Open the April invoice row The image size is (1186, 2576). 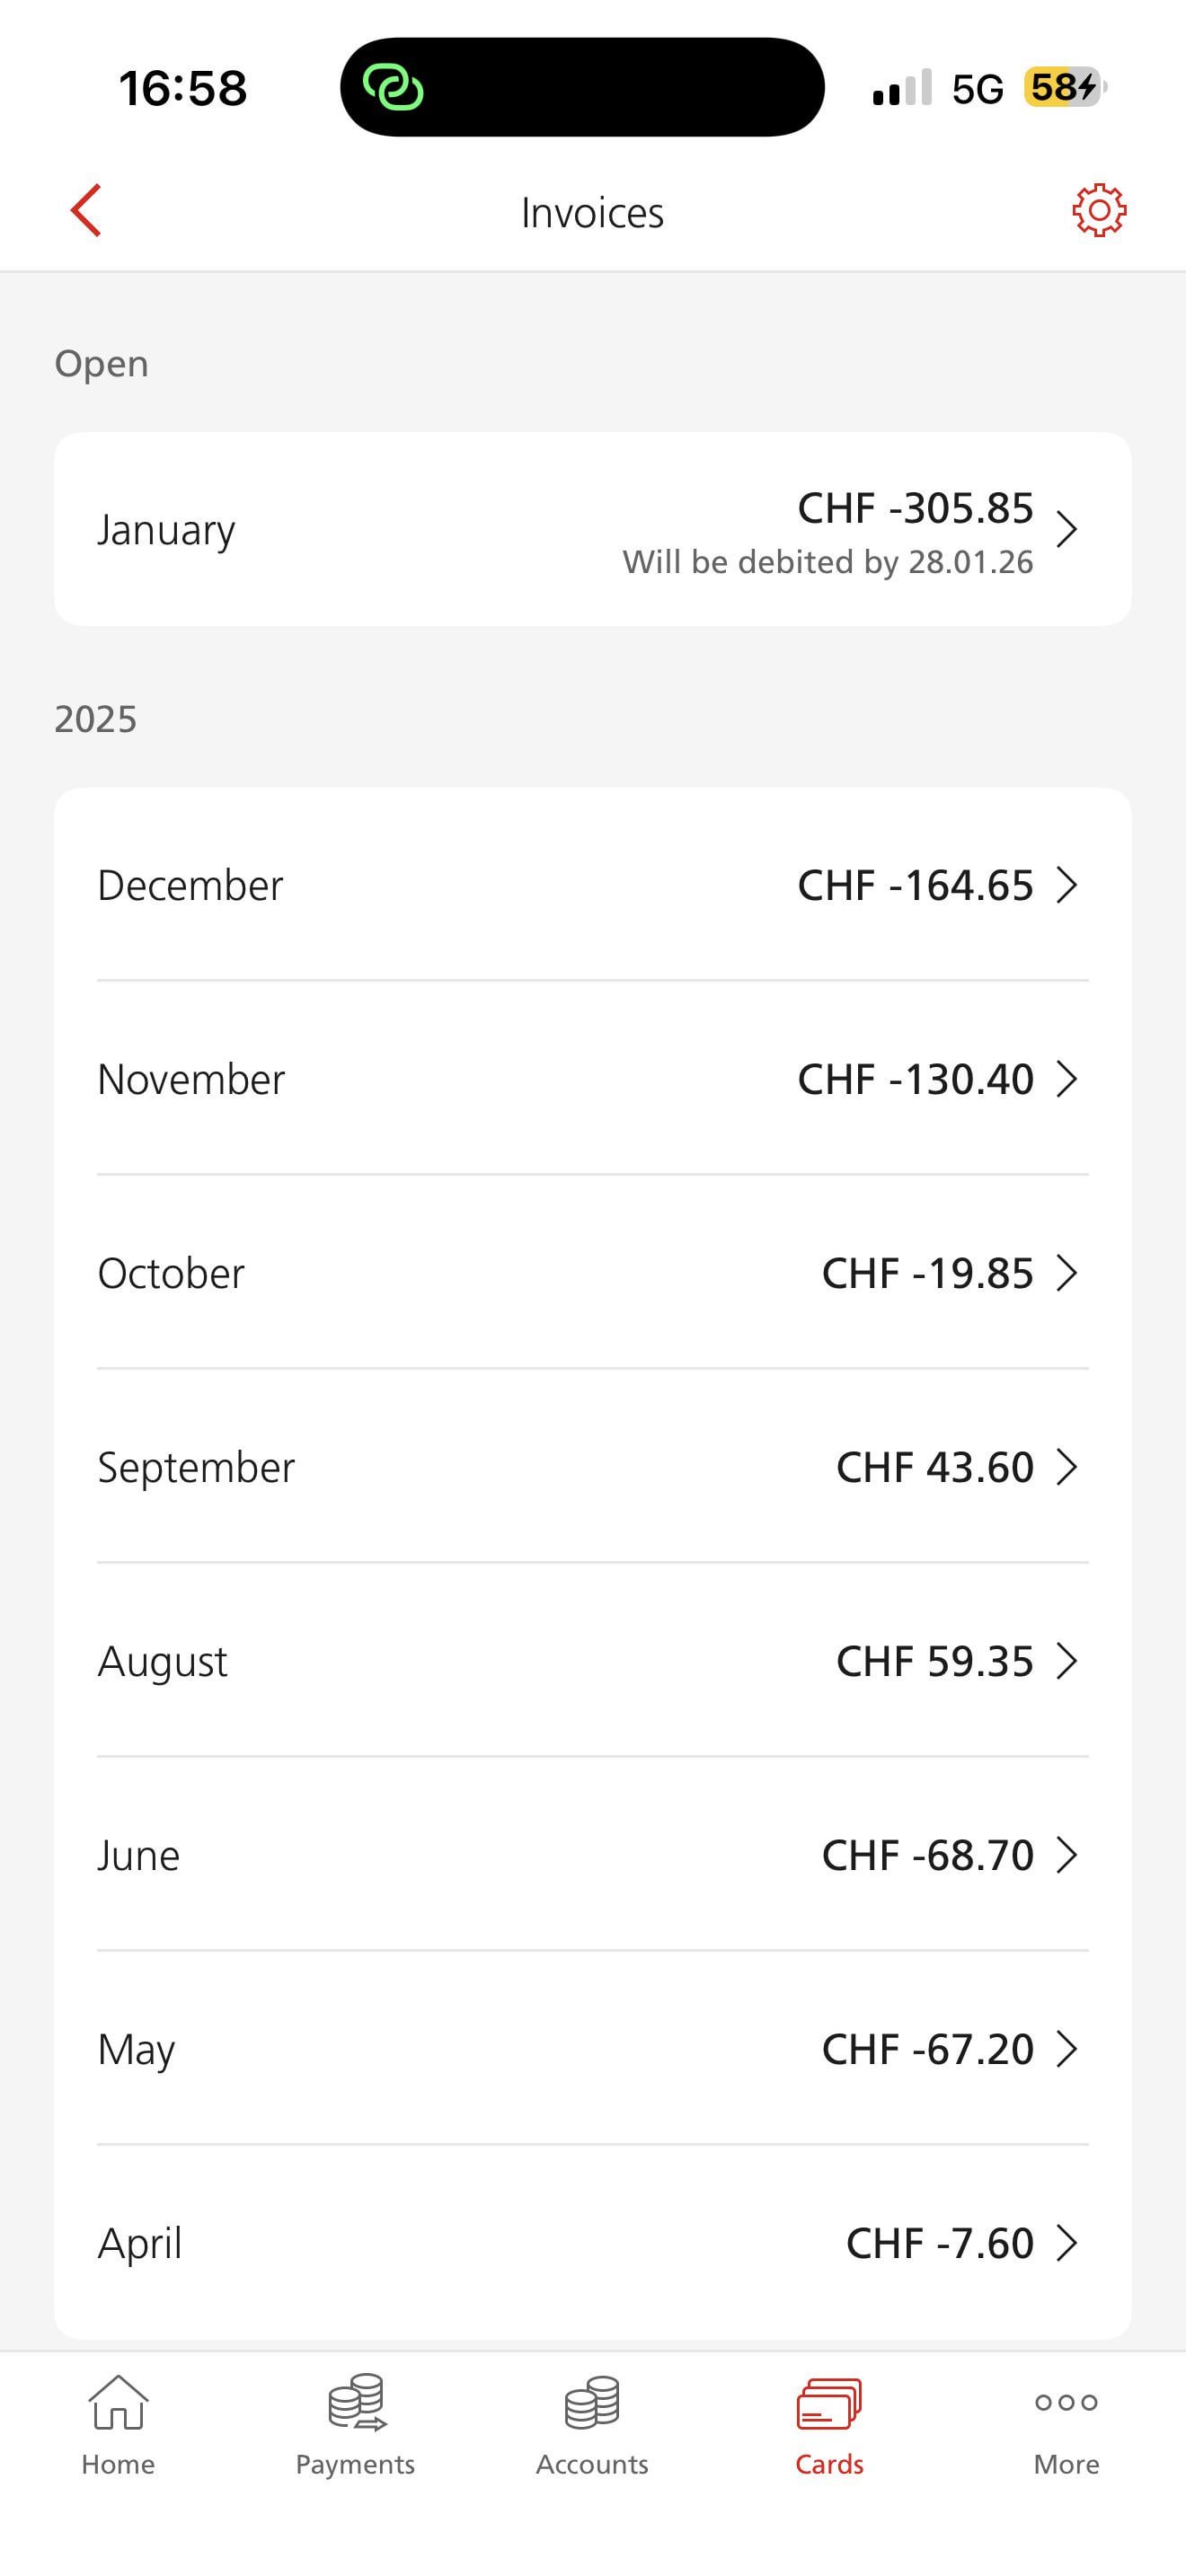[x=592, y=2243]
